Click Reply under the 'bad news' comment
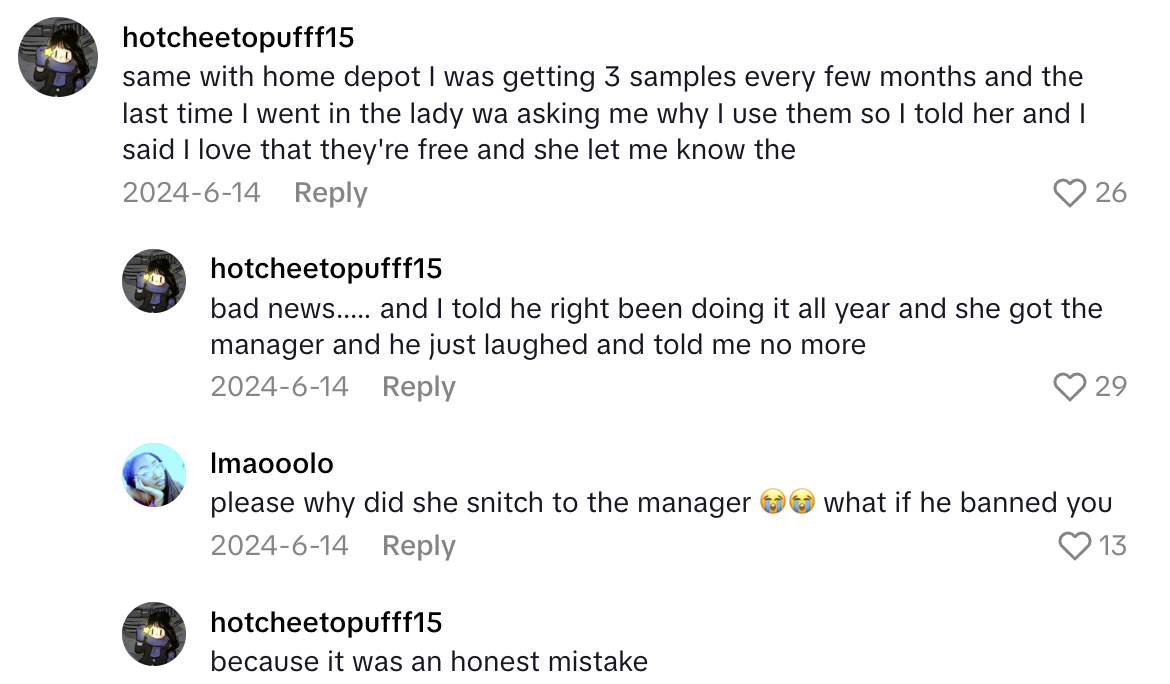 click(x=418, y=386)
